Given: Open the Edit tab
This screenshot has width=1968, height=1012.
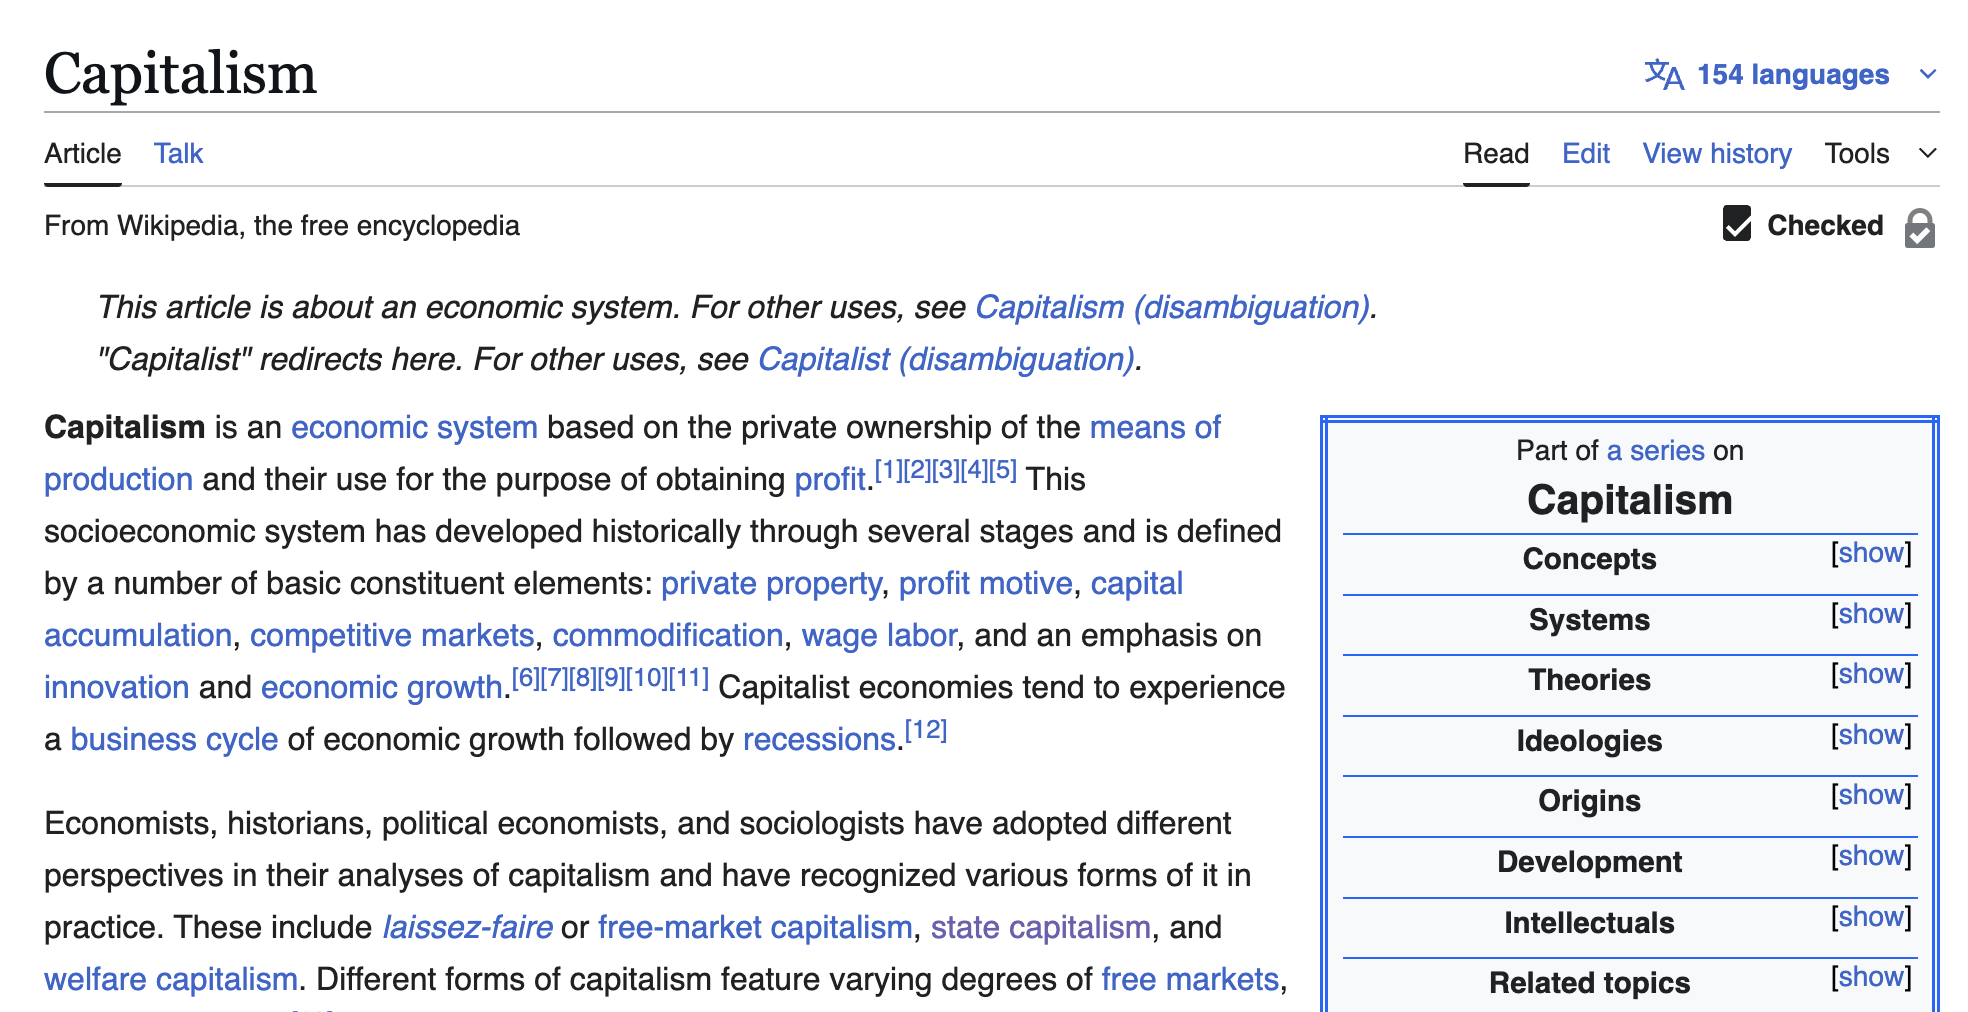Looking at the screenshot, I should coord(1585,153).
